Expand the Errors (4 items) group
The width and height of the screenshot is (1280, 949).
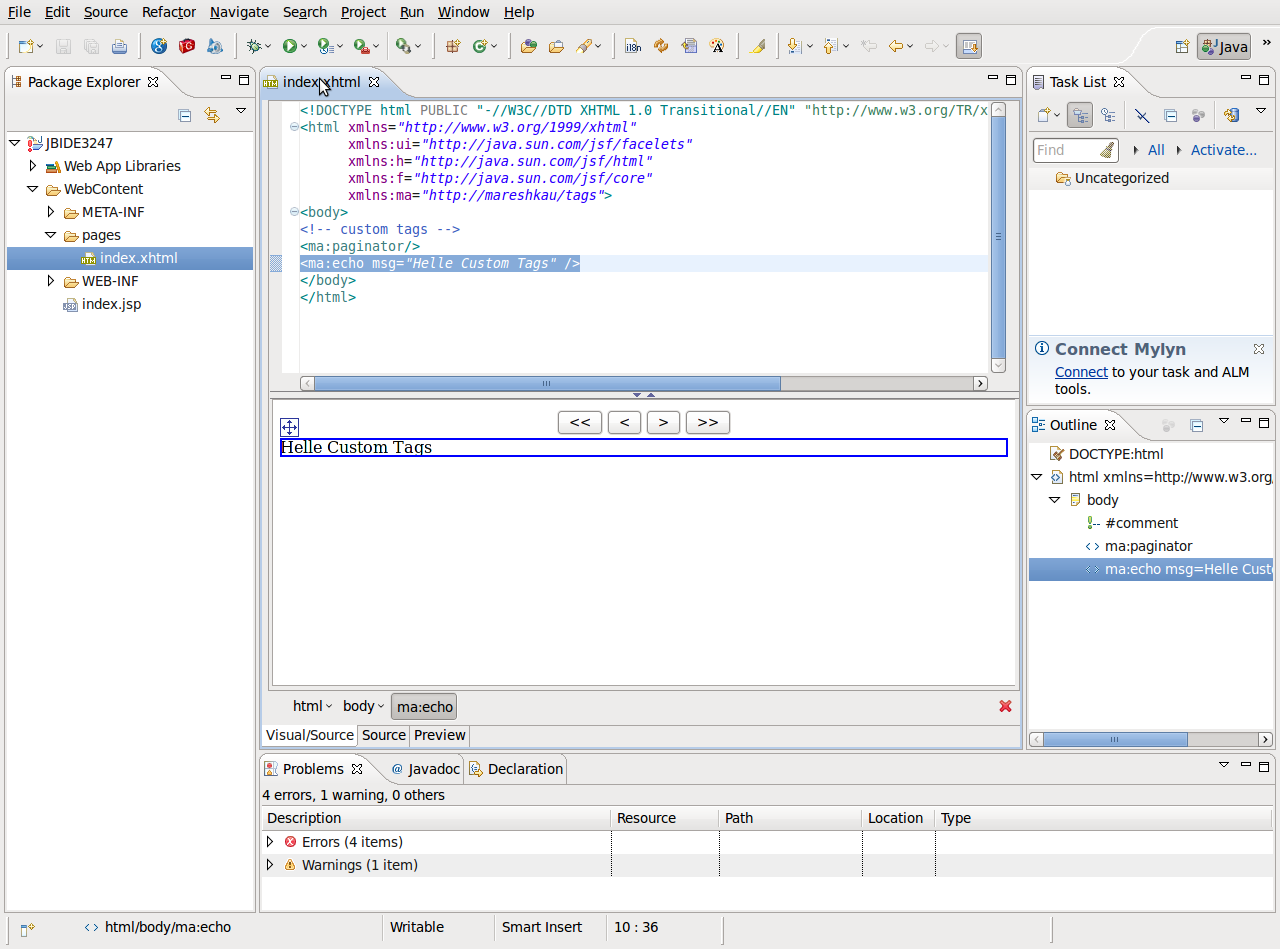(x=269, y=842)
